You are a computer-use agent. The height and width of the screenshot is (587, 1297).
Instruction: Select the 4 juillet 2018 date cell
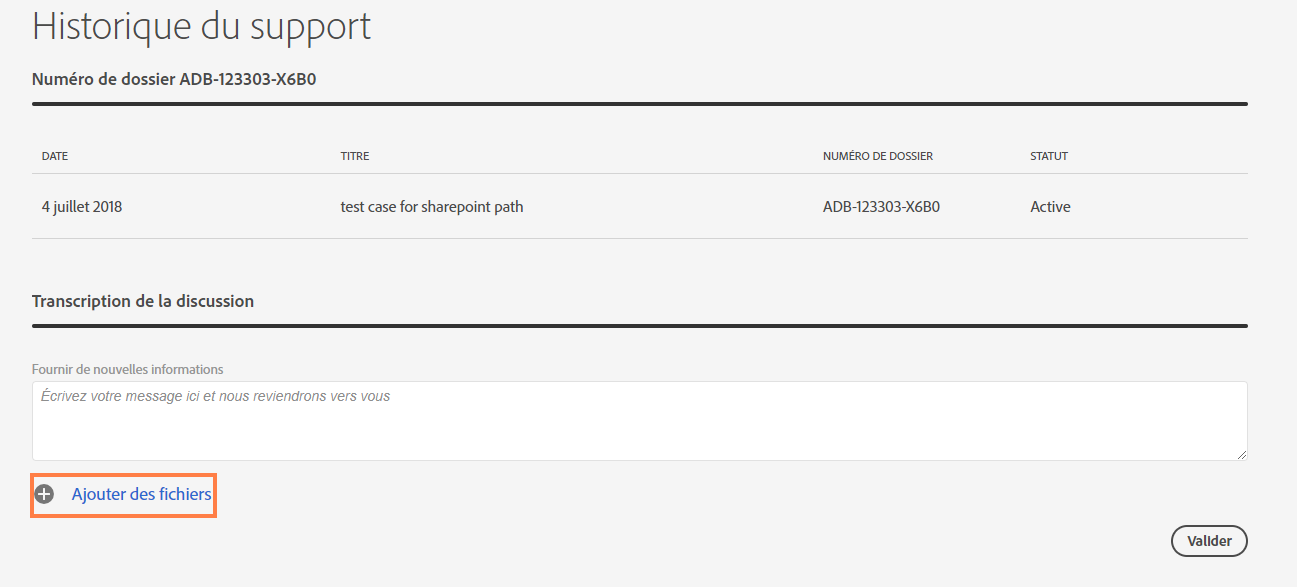82,207
